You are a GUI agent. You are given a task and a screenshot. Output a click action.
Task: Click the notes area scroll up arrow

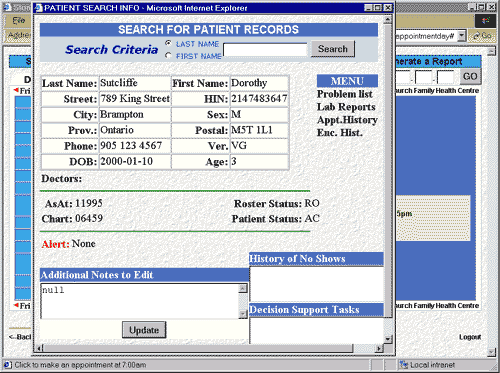point(243,288)
